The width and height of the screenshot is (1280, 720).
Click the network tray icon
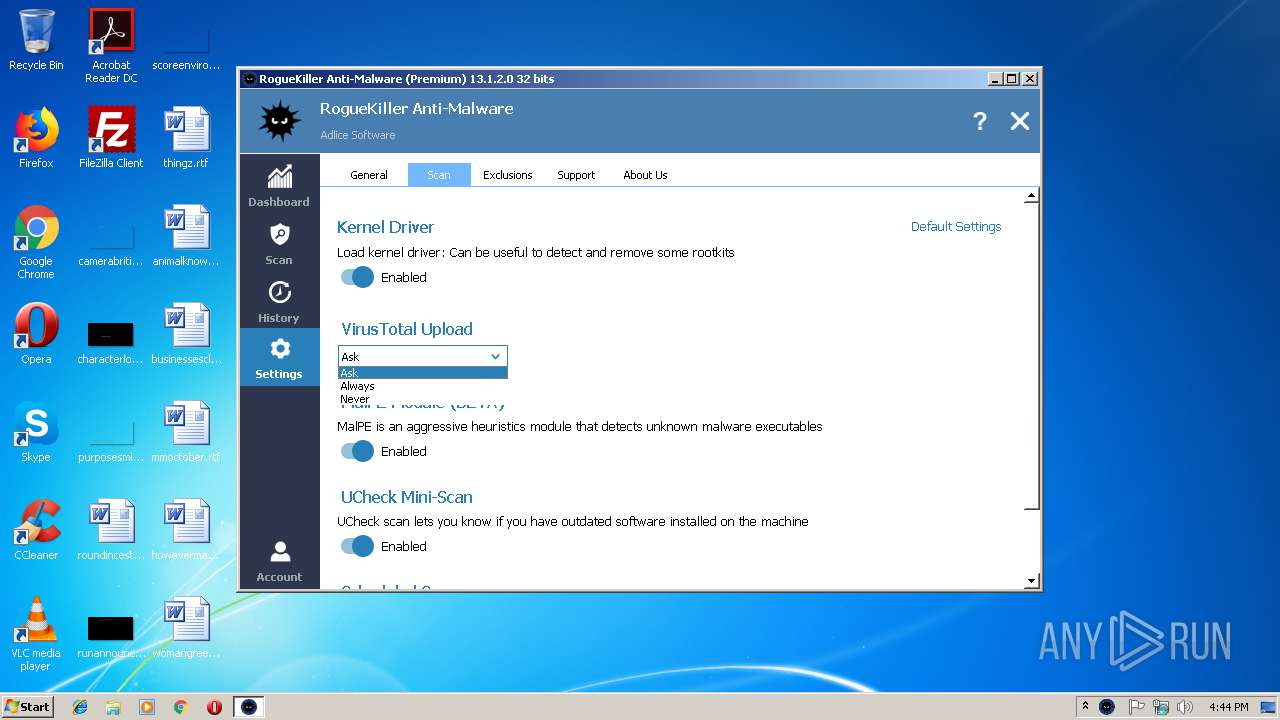tap(1161, 707)
